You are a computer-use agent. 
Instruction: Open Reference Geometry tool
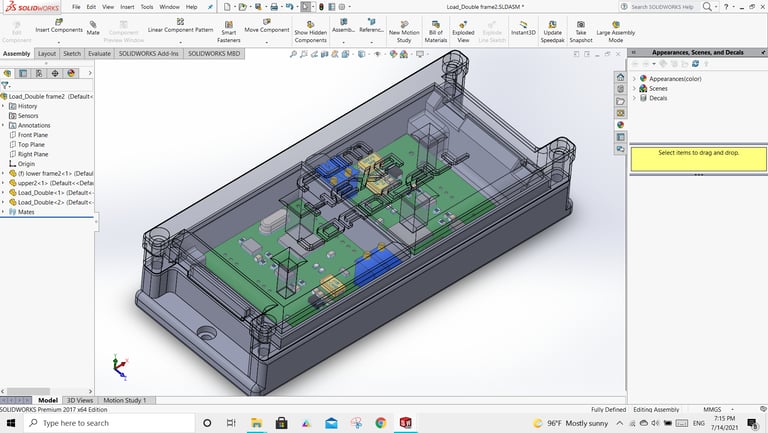point(371,26)
